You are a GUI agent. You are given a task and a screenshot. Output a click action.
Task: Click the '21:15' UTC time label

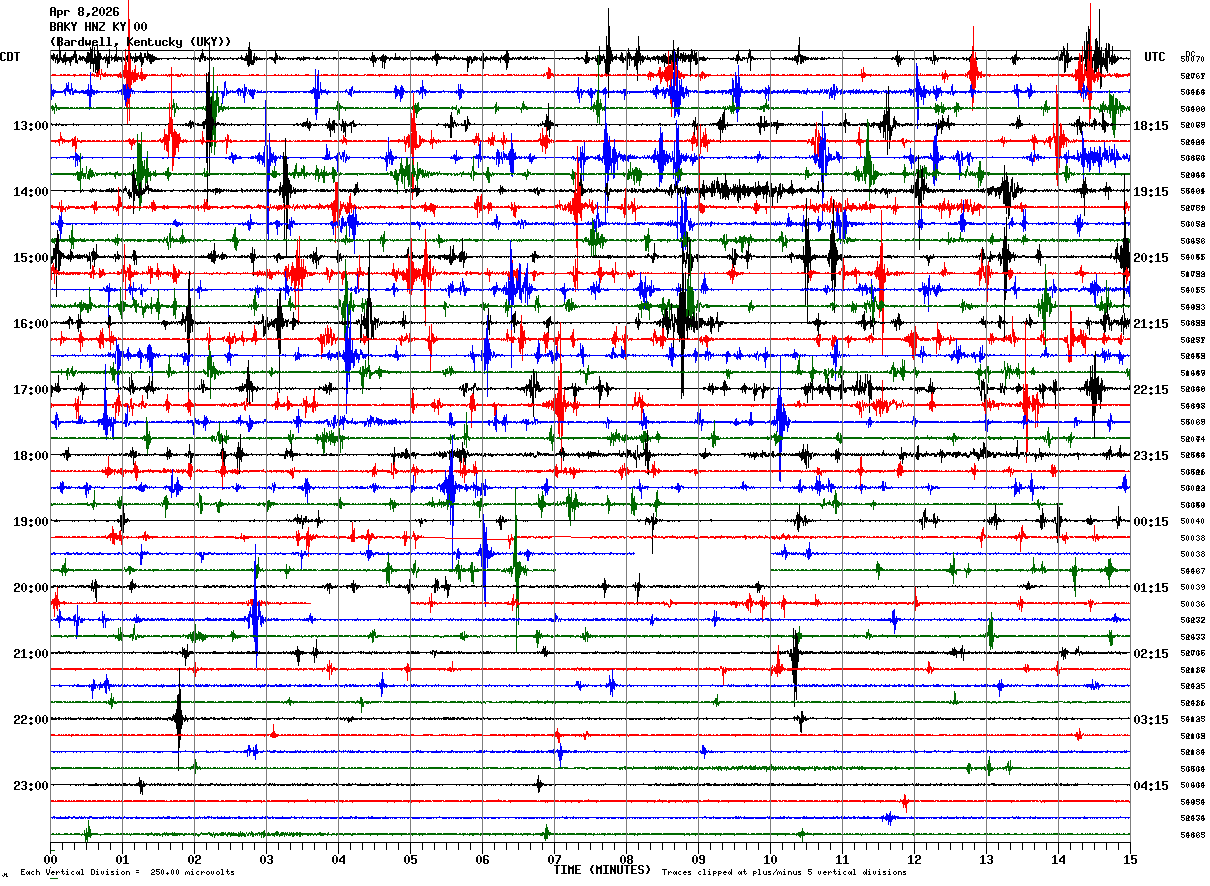pyautogui.click(x=1151, y=324)
